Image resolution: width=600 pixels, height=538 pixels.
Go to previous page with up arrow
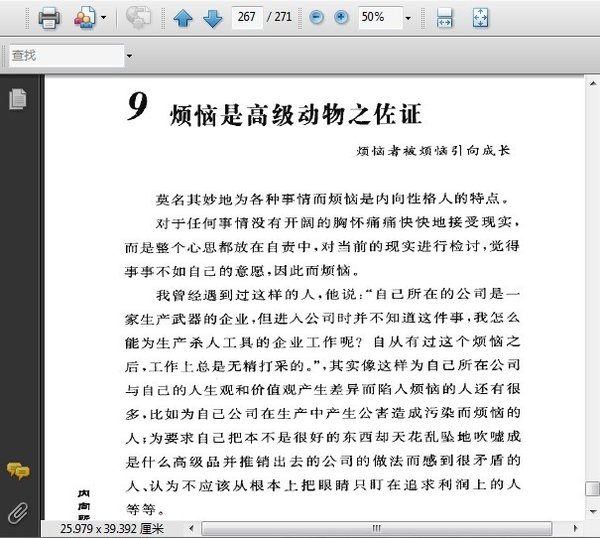pos(183,18)
